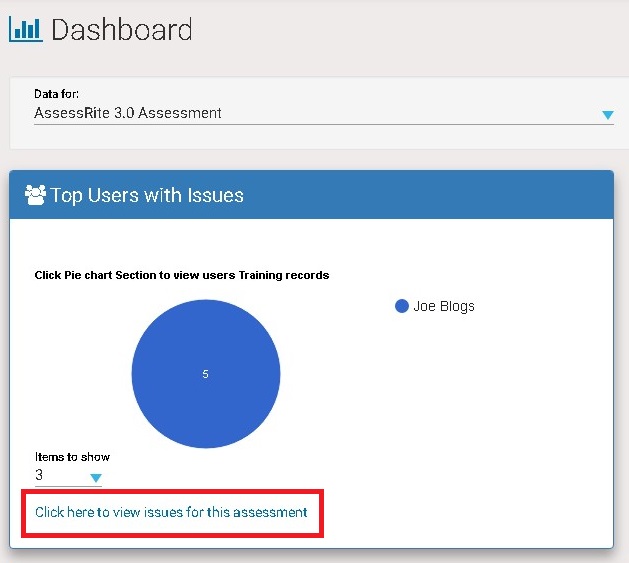Click the Dashboard bar chart icon

pos(25,29)
